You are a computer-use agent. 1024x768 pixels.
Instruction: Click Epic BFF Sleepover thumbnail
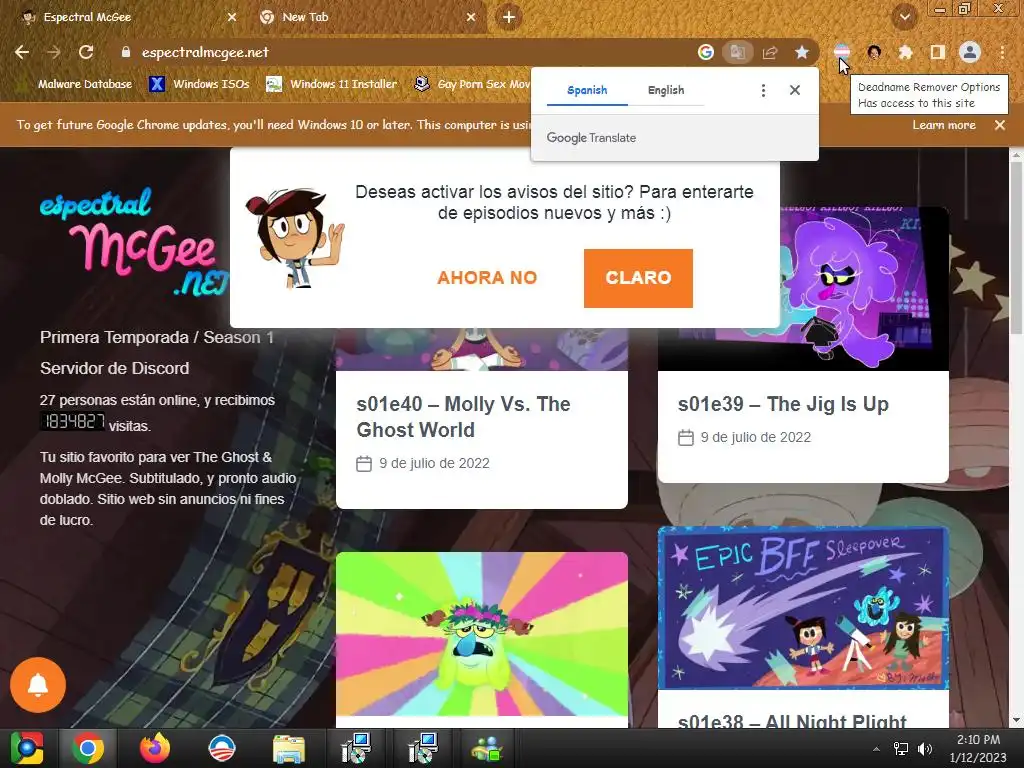(803, 607)
